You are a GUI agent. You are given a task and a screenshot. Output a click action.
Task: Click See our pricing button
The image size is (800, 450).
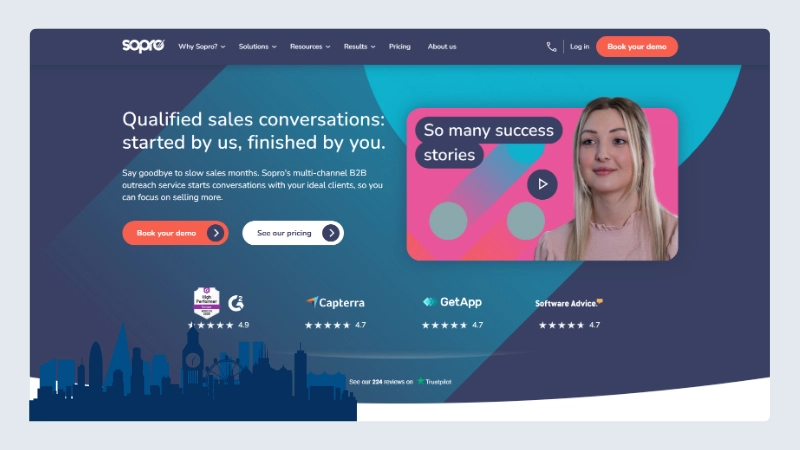click(x=293, y=233)
